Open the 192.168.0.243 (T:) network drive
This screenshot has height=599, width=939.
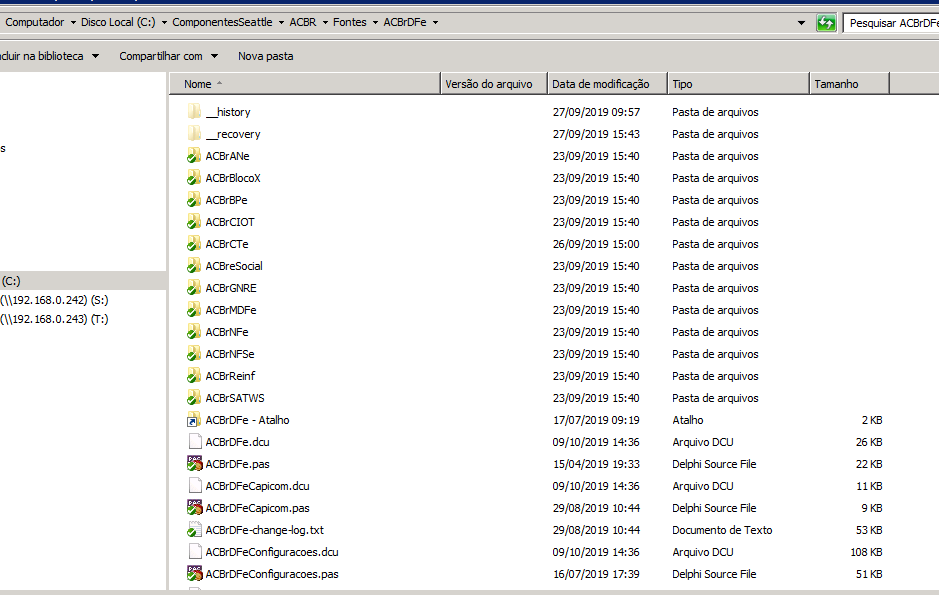[x=54, y=319]
